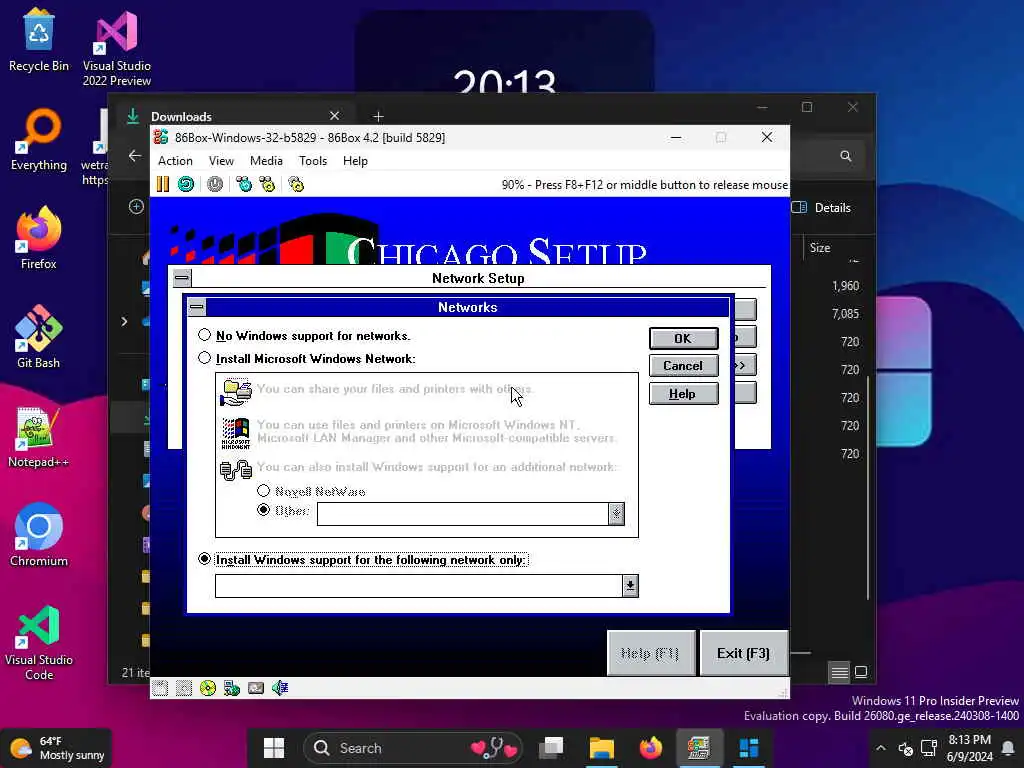1024x768 pixels.
Task: Select Install Microsoft Windows Network option
Action: (x=204, y=358)
